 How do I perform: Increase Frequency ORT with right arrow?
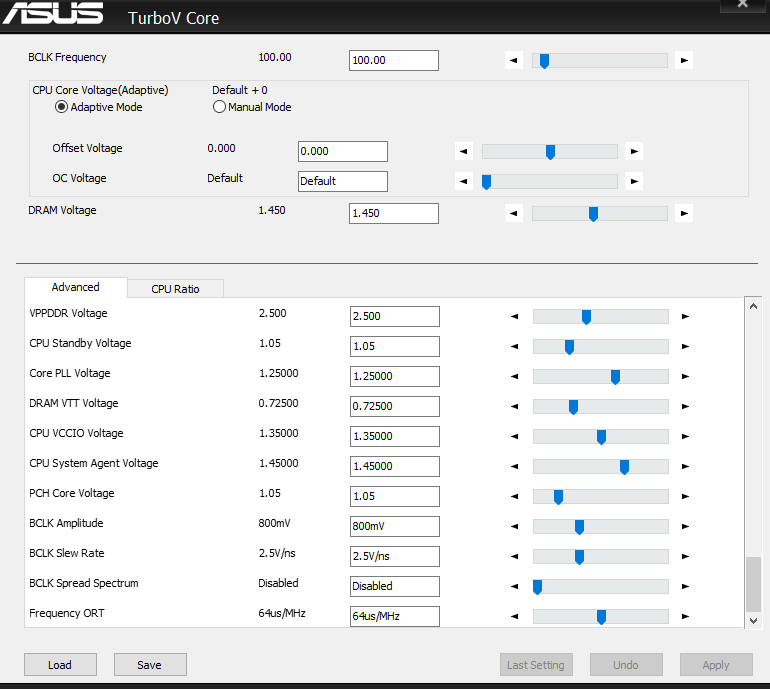(x=686, y=616)
